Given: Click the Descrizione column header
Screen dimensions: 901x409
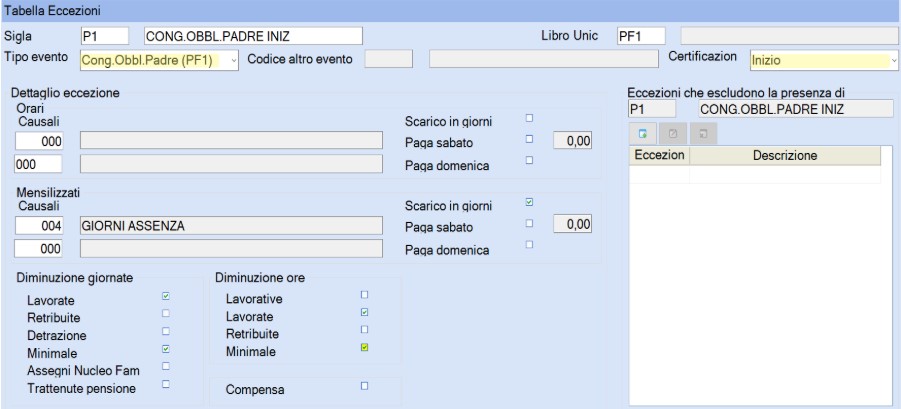Looking at the screenshot, I should pyautogui.click(x=786, y=156).
